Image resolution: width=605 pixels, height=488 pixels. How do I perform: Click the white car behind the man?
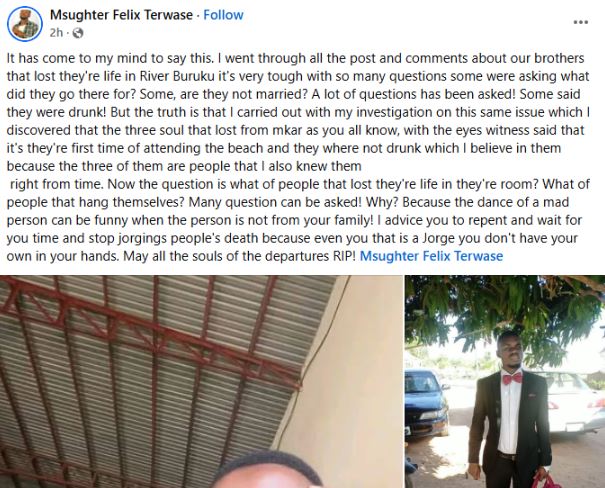pyautogui.click(x=573, y=402)
